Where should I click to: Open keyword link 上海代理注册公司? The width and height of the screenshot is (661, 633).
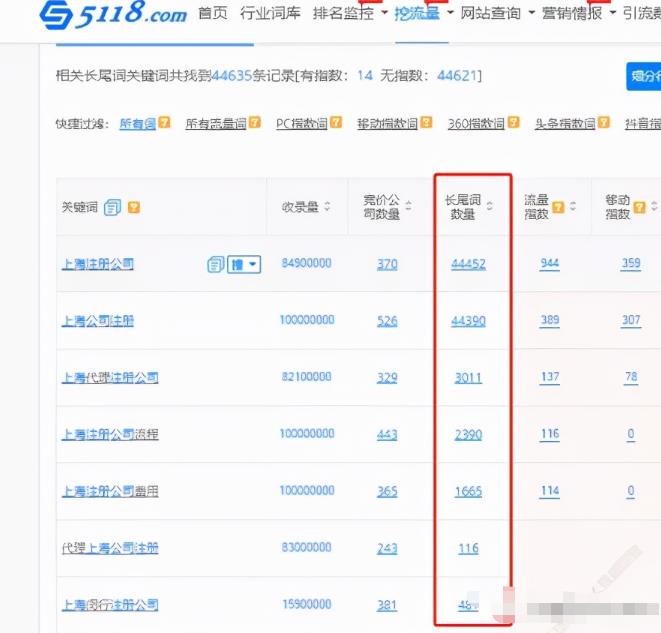click(x=110, y=378)
